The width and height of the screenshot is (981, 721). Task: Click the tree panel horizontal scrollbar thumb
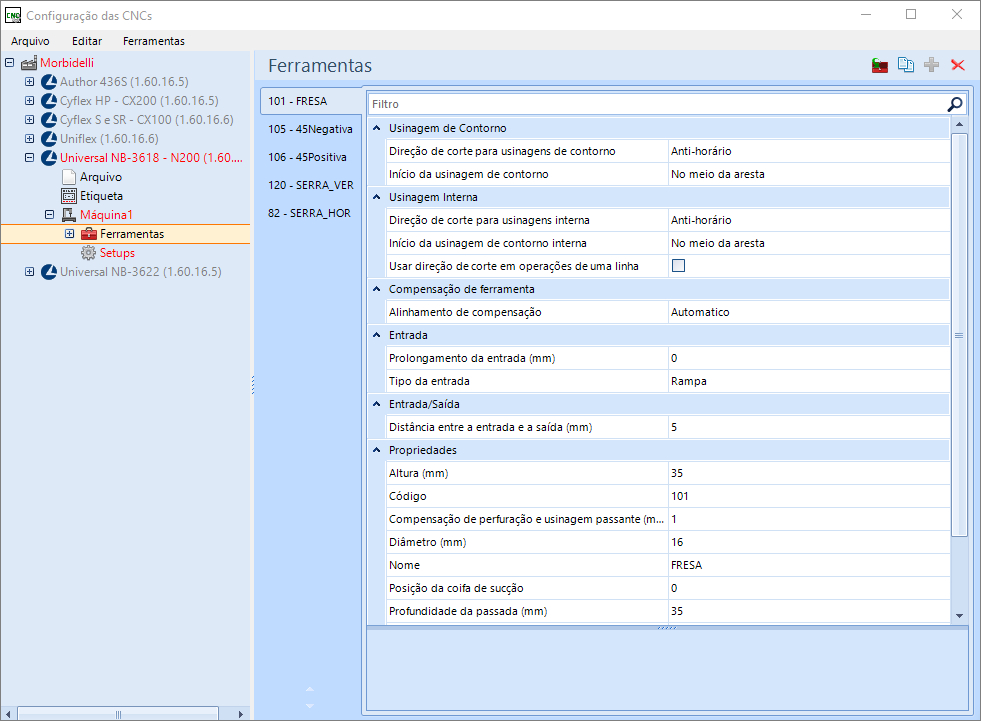[118, 714]
